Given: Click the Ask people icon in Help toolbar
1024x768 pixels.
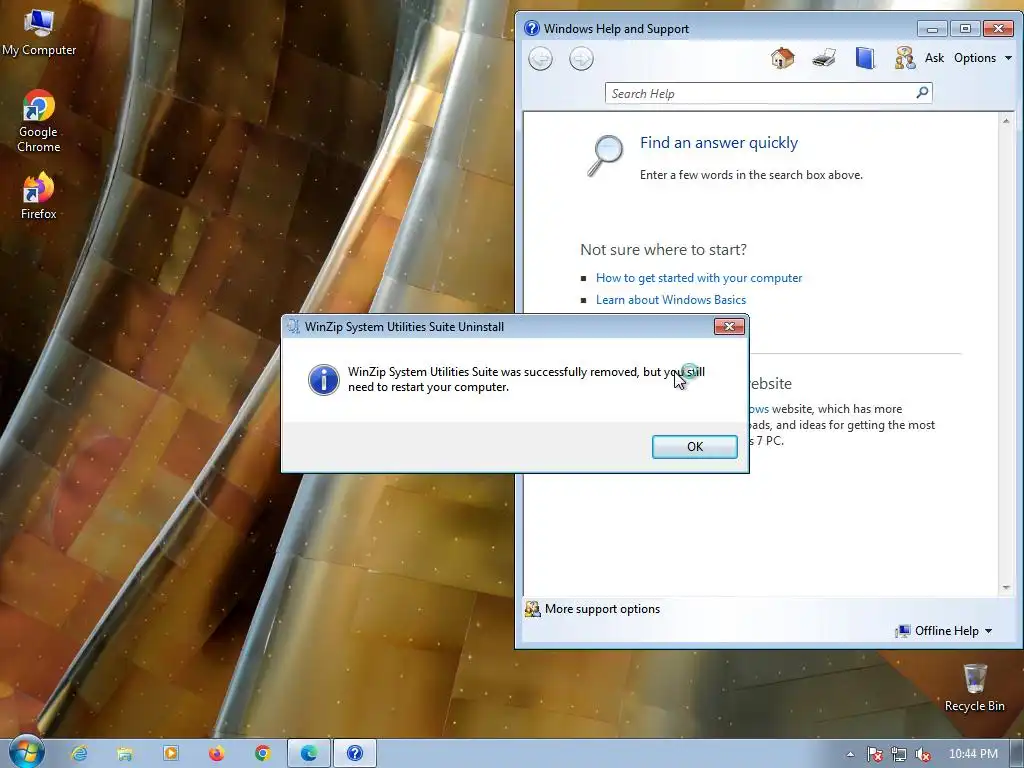Looking at the screenshot, I should coord(904,58).
